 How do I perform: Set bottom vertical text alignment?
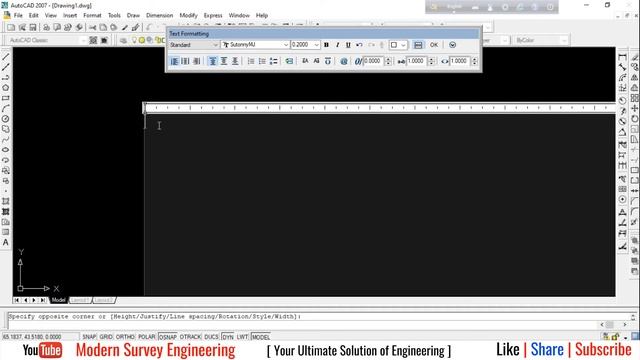[235, 61]
